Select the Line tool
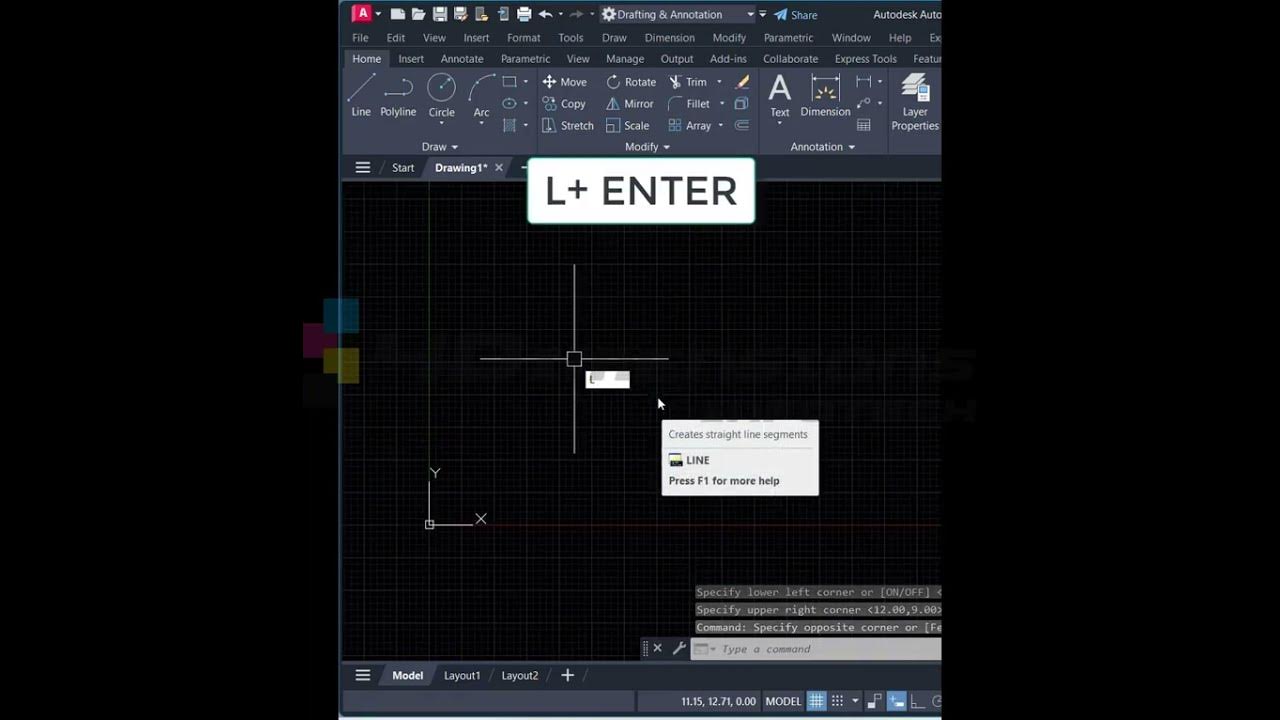The width and height of the screenshot is (1280, 720). click(361, 96)
